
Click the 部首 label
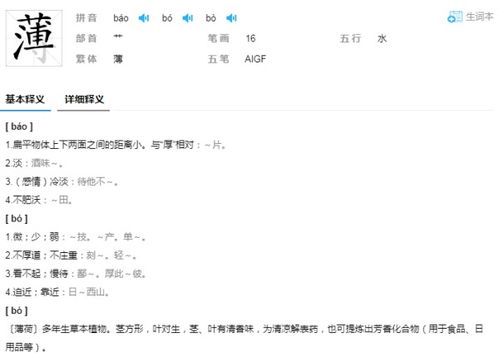coord(86,38)
